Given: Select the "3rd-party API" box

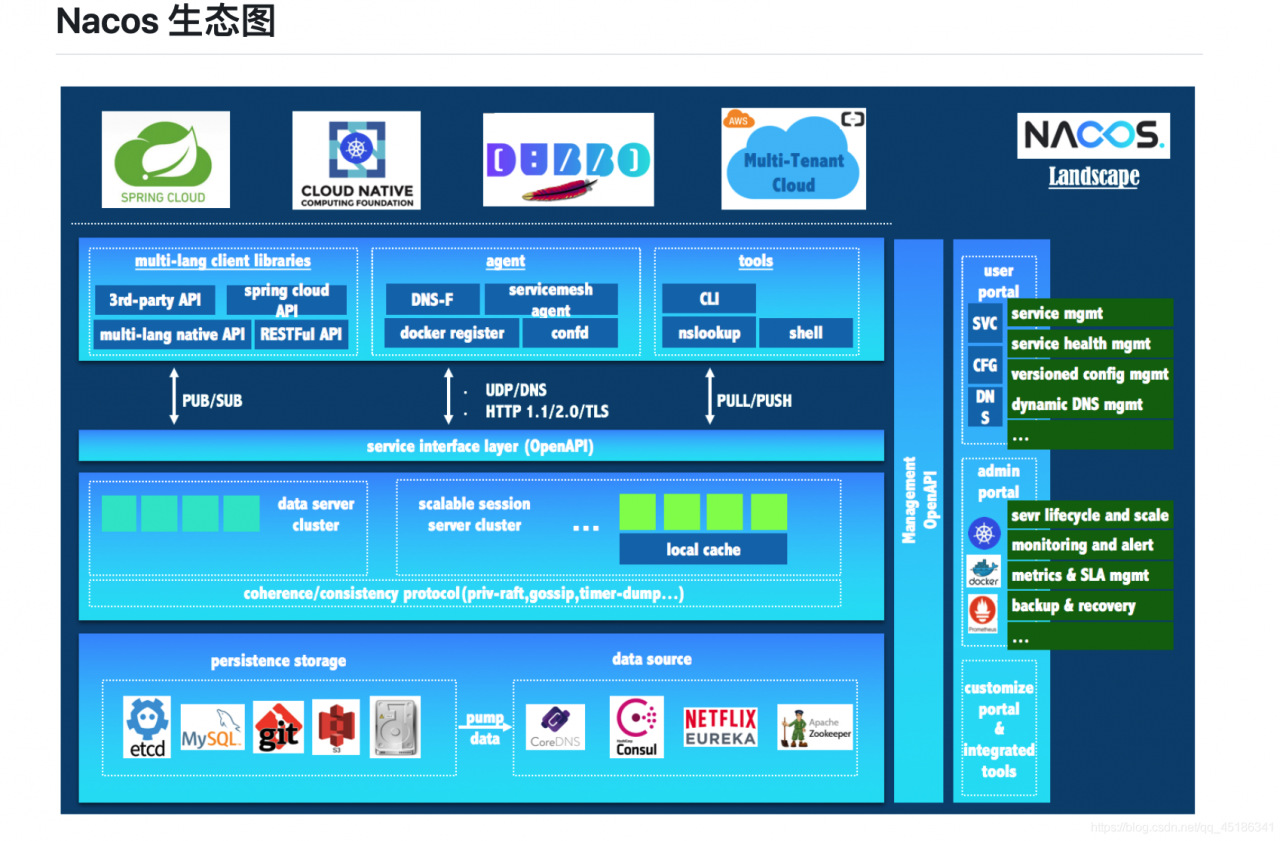Looking at the screenshot, I should pyautogui.click(x=155, y=300).
